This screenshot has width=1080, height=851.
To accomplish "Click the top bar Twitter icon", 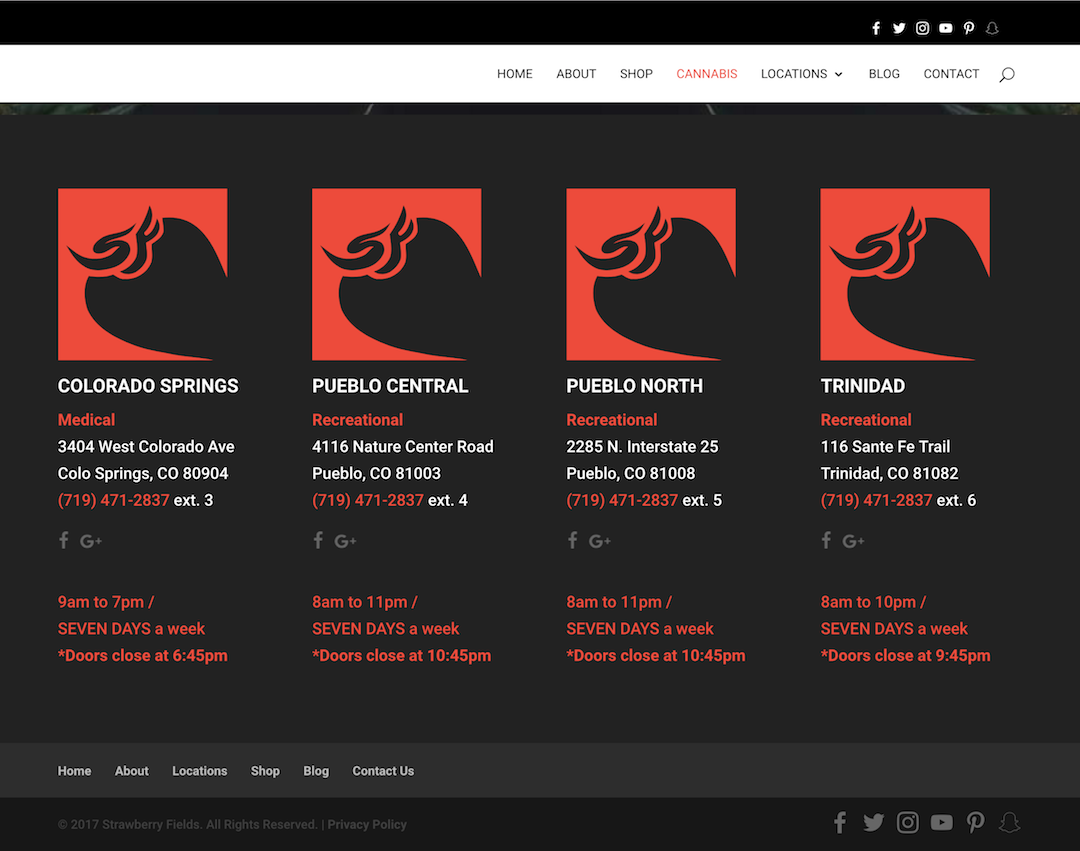I will 899,28.
